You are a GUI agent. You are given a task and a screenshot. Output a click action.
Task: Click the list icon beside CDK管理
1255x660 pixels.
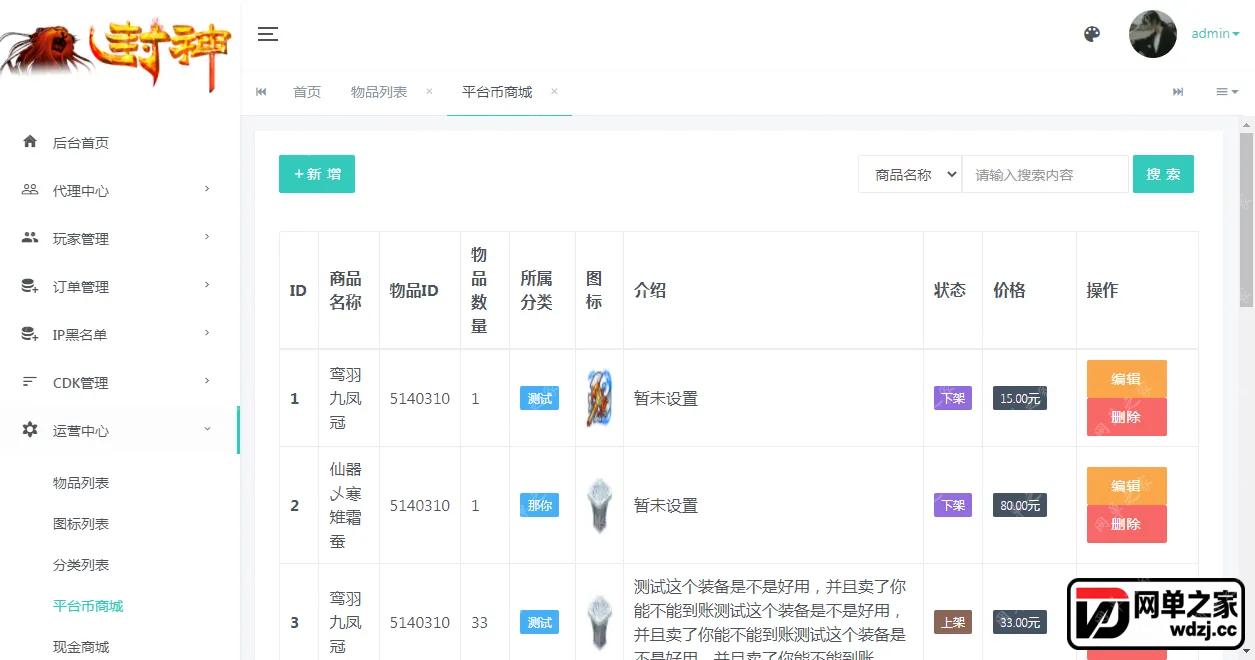click(30, 382)
